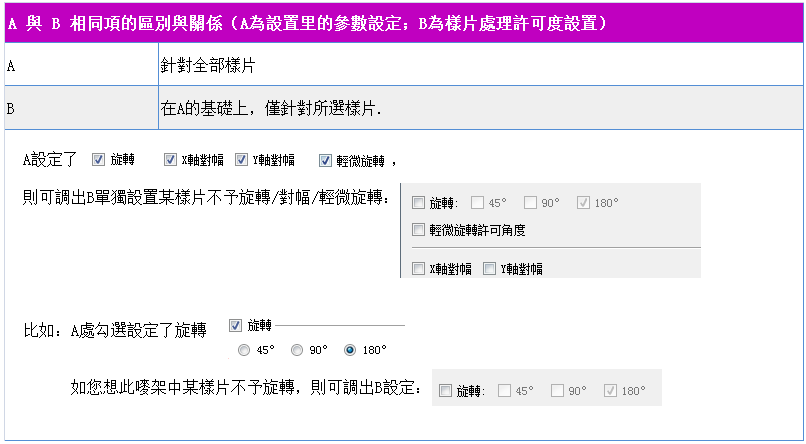Toggle 180° checkbox in the middle gray panel

(584, 203)
